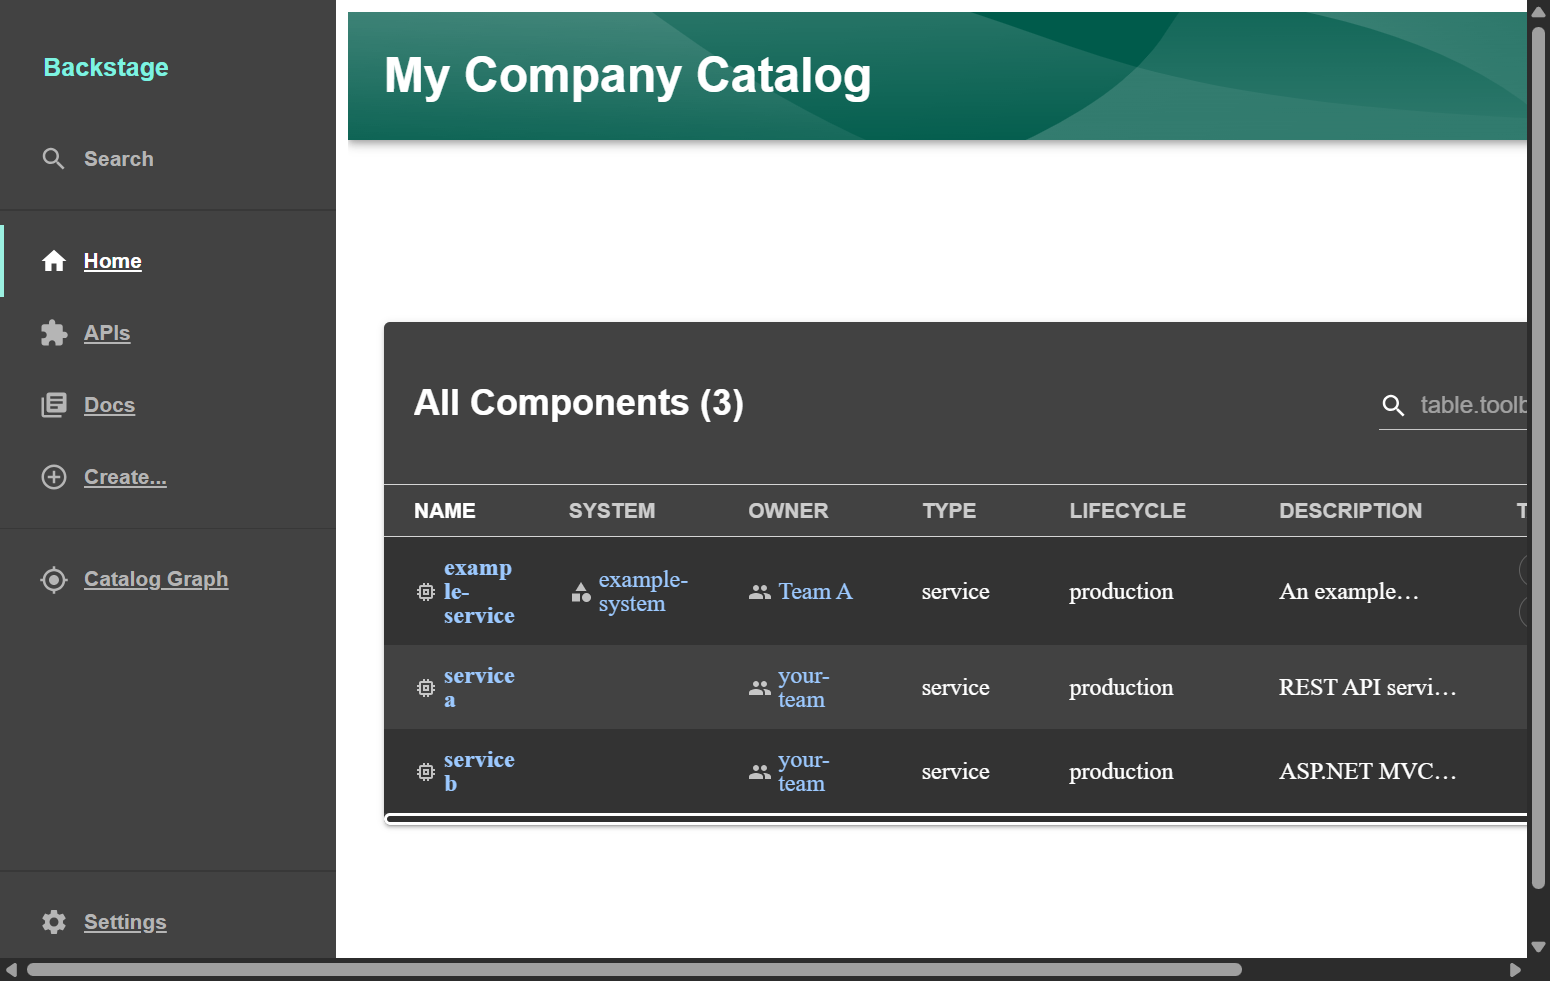Image resolution: width=1550 pixels, height=981 pixels.
Task: Click the Settings gear icon
Action: pyautogui.click(x=54, y=922)
